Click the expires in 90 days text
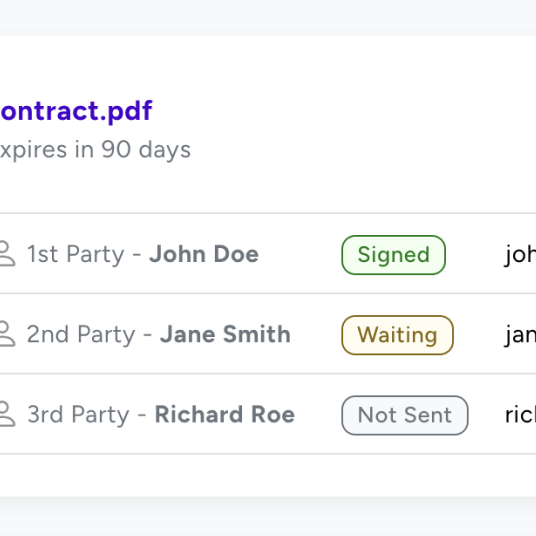 point(95,150)
